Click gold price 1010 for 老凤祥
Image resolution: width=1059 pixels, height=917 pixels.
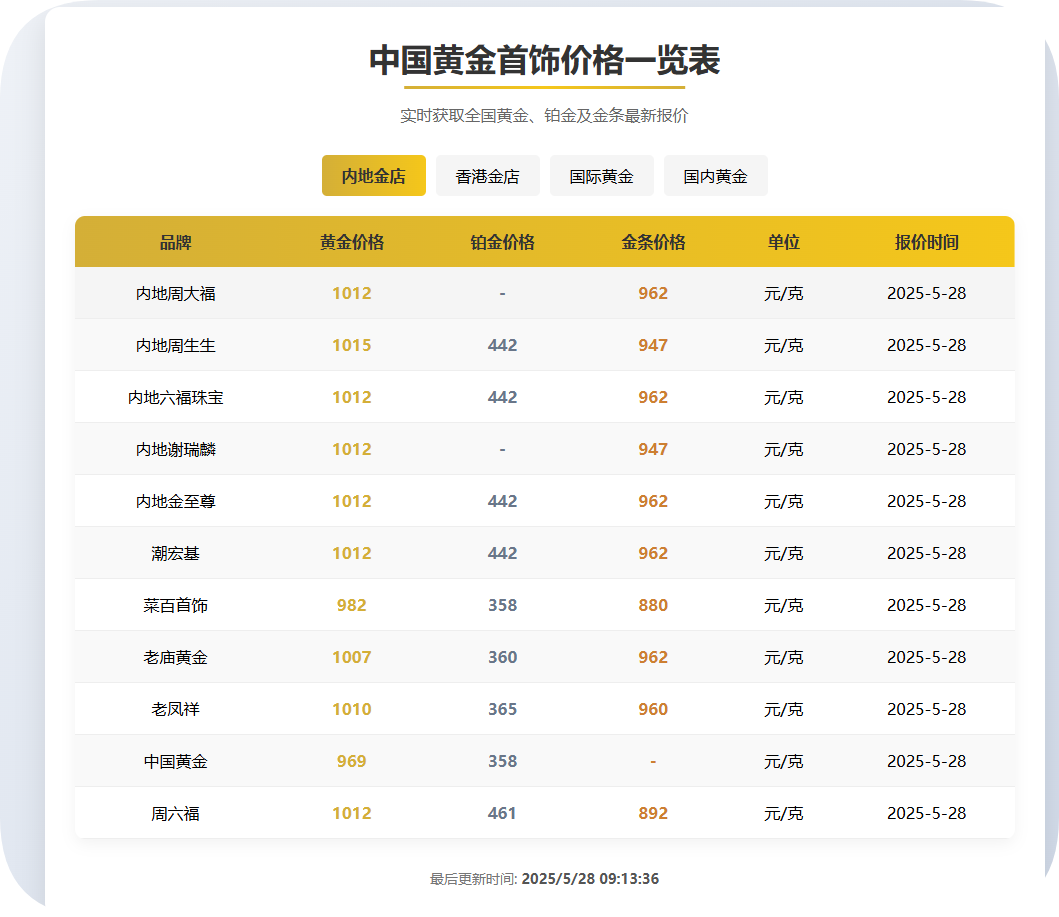click(352, 709)
